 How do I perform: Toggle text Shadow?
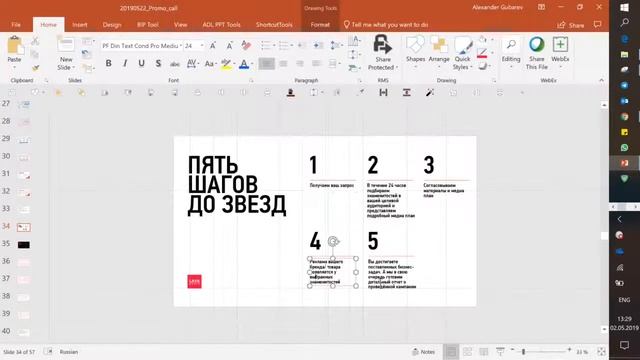click(158, 63)
